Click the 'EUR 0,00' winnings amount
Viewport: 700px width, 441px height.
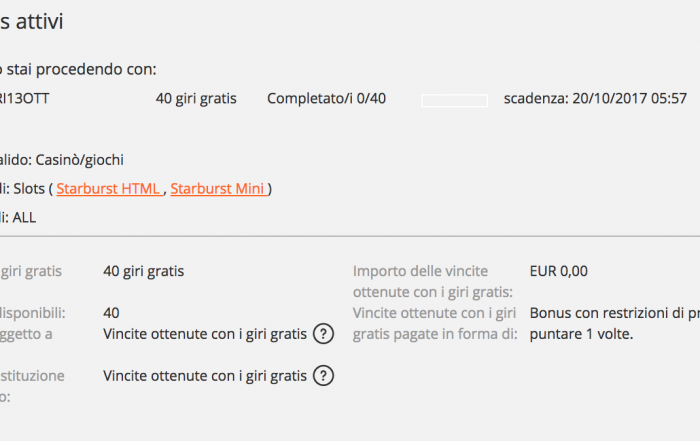pyautogui.click(x=558, y=271)
